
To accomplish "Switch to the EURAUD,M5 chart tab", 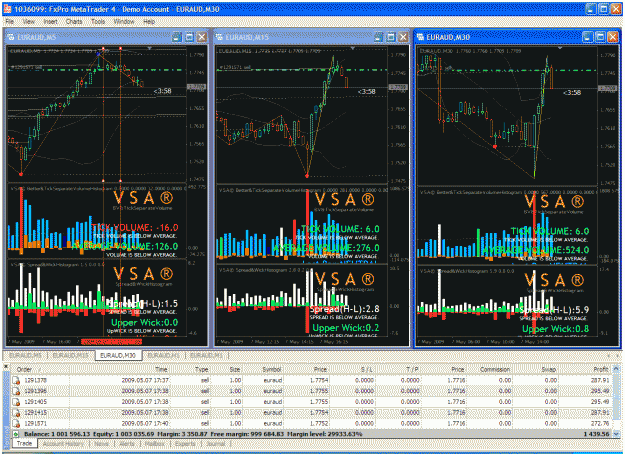I will pos(25,355).
